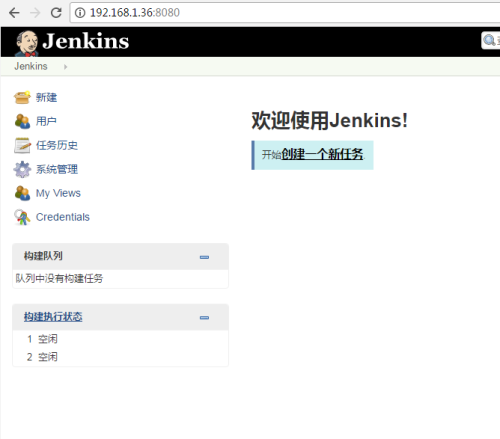Open the 系统管理 link
This screenshot has width=500, height=439.
[57, 169]
